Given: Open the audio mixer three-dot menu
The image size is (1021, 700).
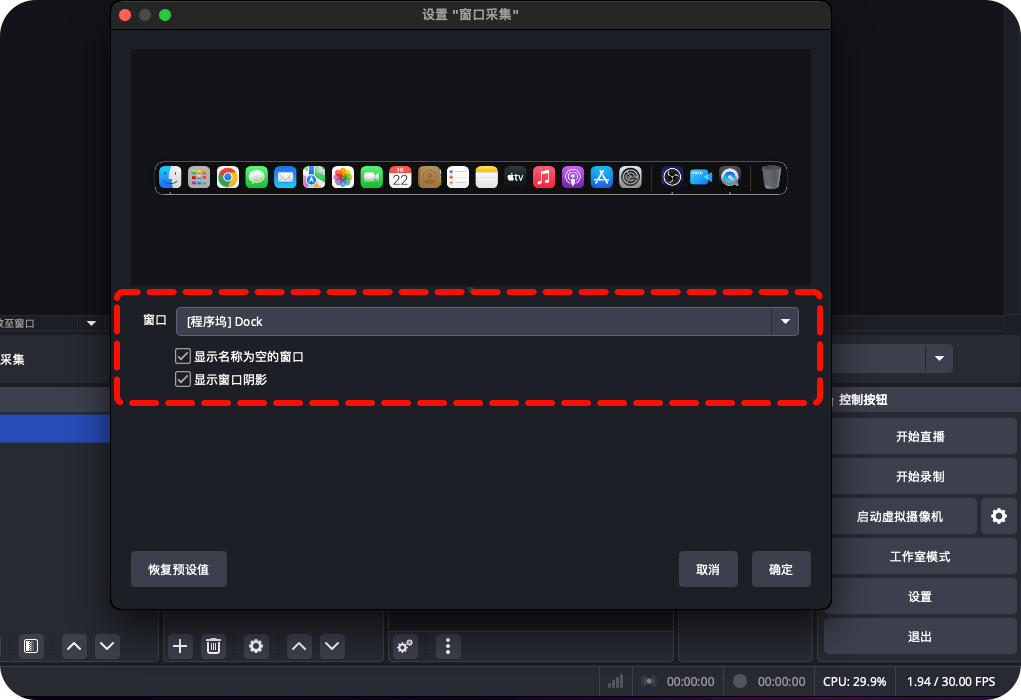Looking at the screenshot, I should (447, 646).
